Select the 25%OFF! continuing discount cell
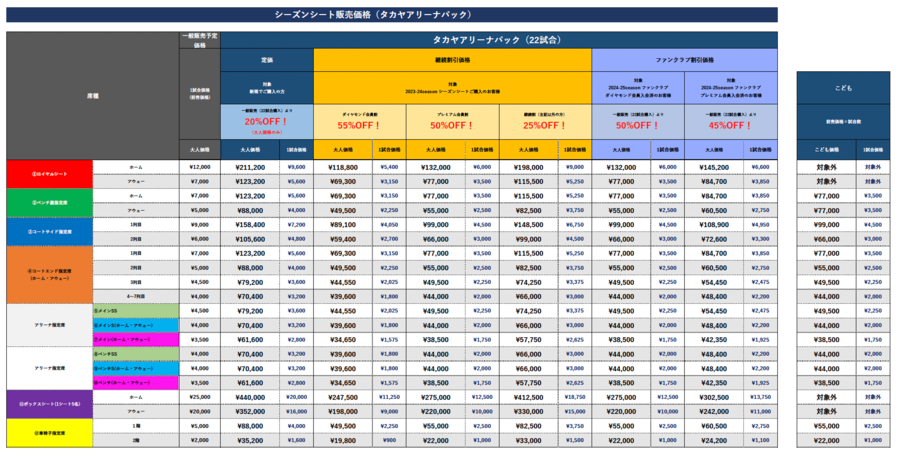 pos(545,127)
